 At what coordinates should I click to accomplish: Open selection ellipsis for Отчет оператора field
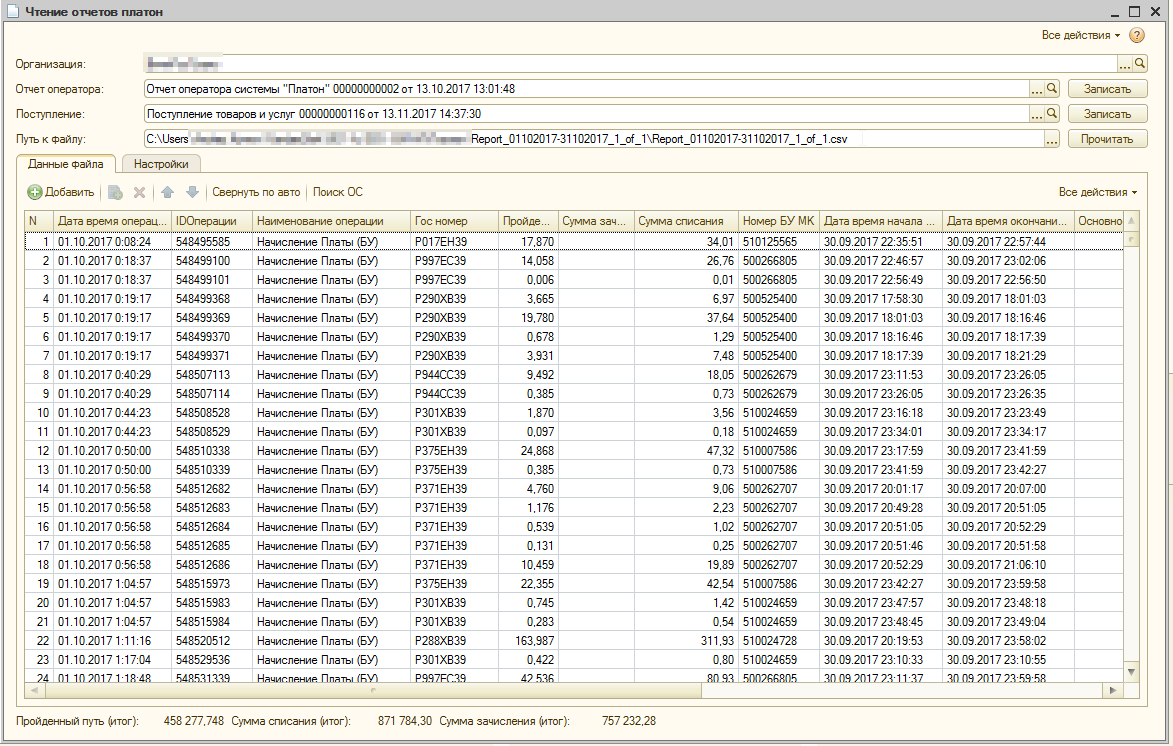1036,89
